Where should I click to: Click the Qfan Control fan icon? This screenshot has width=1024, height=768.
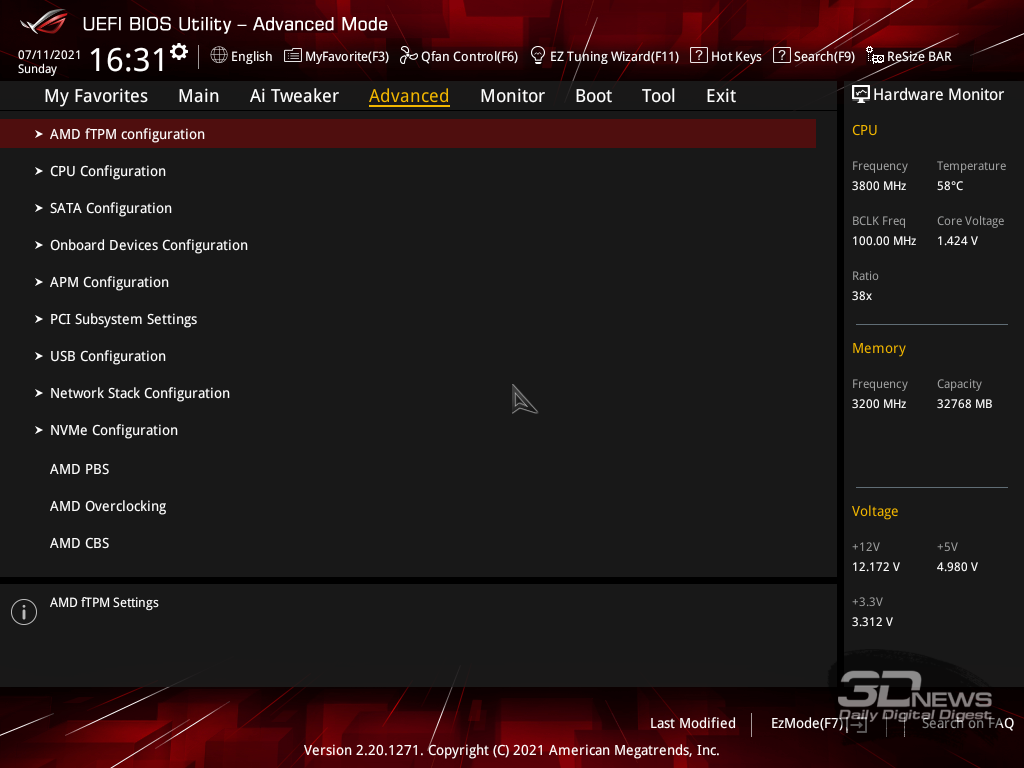click(x=408, y=56)
